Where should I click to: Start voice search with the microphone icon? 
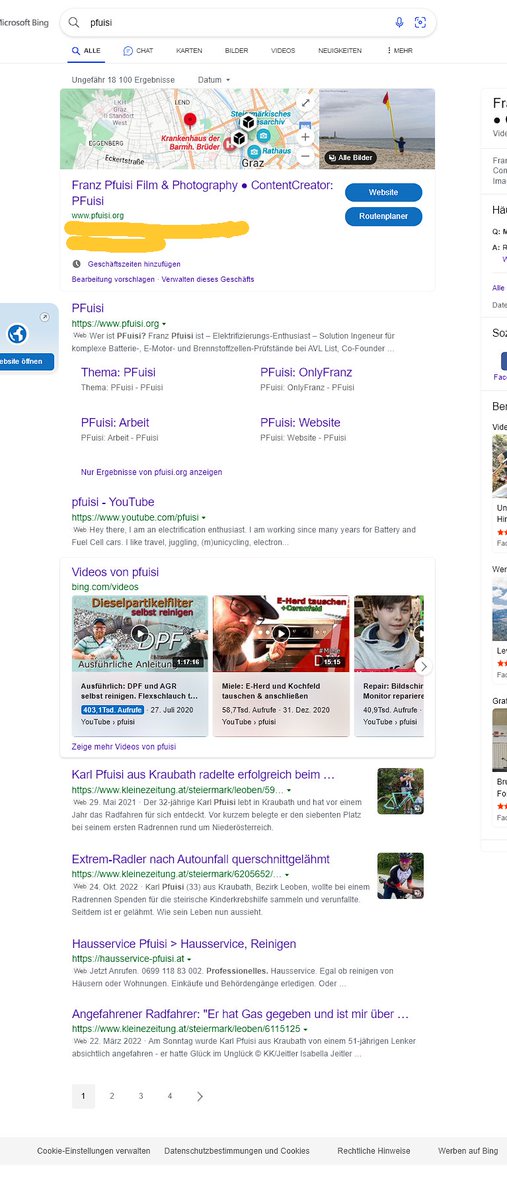tap(400, 22)
